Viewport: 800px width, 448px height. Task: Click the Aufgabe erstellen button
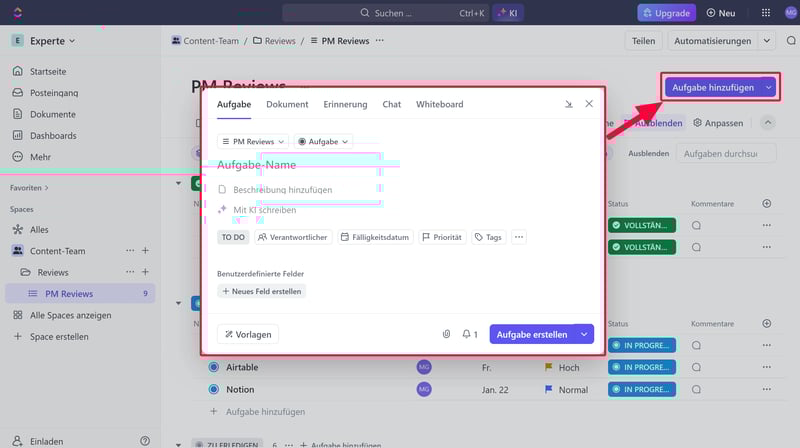pyautogui.click(x=532, y=334)
